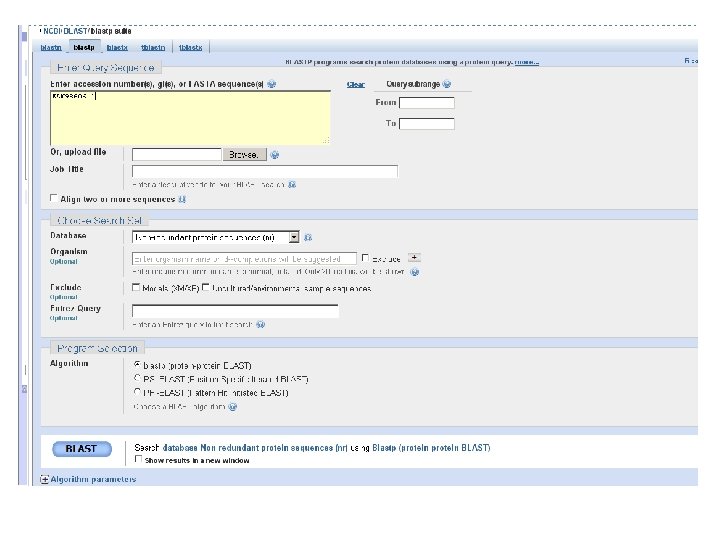Switch to tblastx tab
This screenshot has height=540, width=720.
coord(191,48)
